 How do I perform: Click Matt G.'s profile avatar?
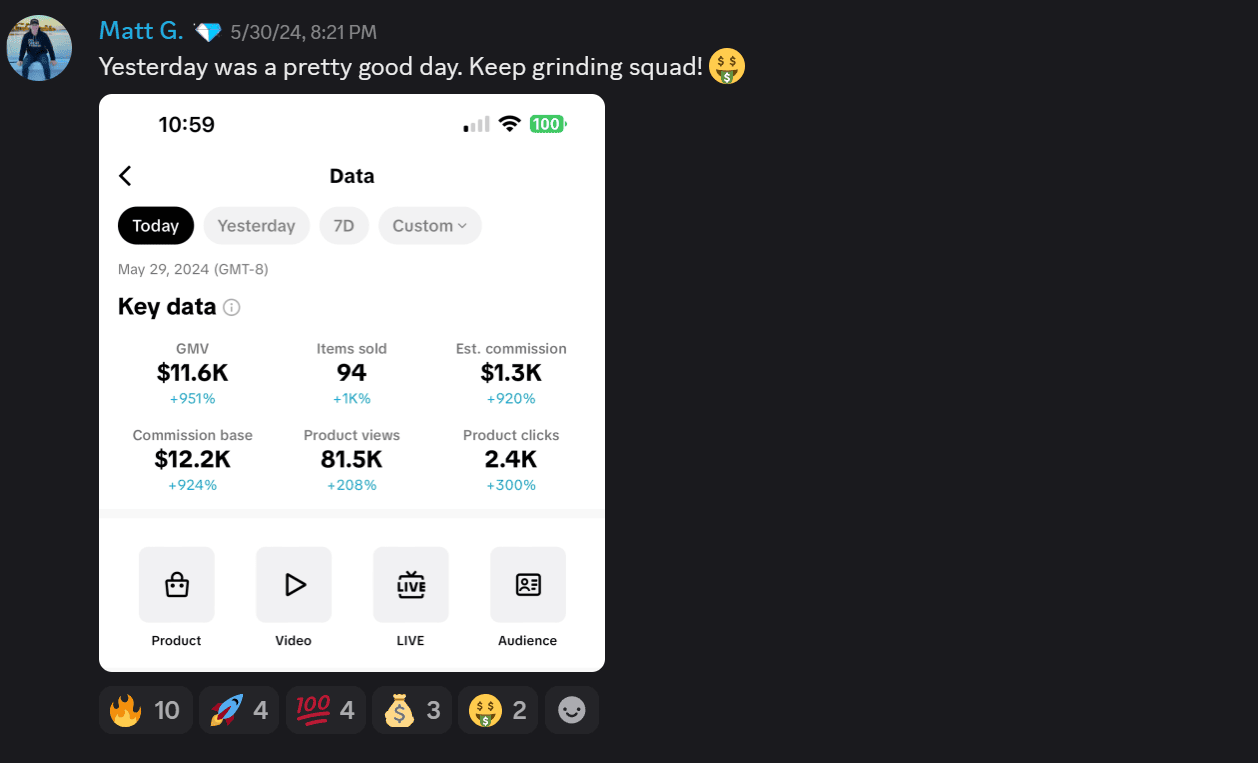(39, 48)
